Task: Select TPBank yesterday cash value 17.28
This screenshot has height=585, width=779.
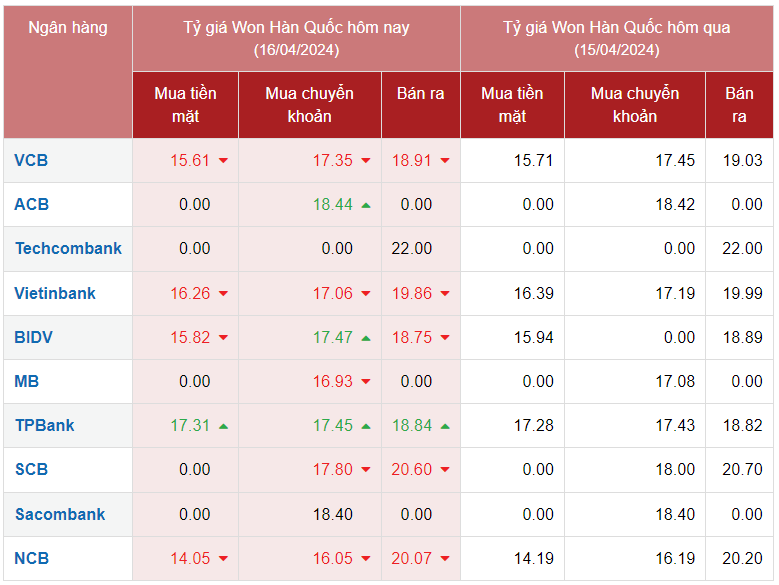Action: pos(534,426)
